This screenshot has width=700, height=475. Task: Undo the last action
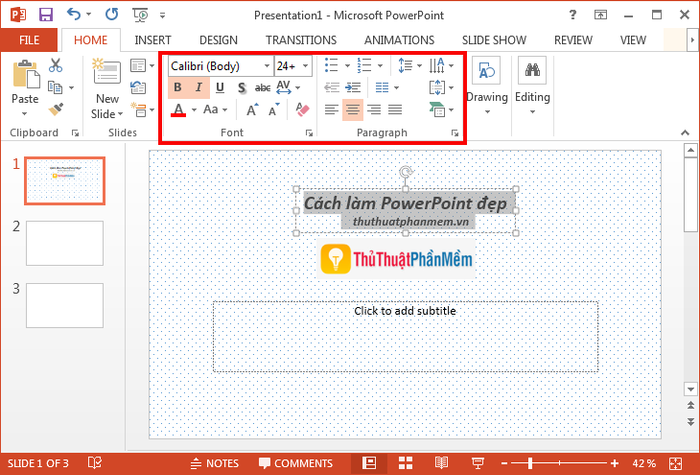click(x=74, y=15)
